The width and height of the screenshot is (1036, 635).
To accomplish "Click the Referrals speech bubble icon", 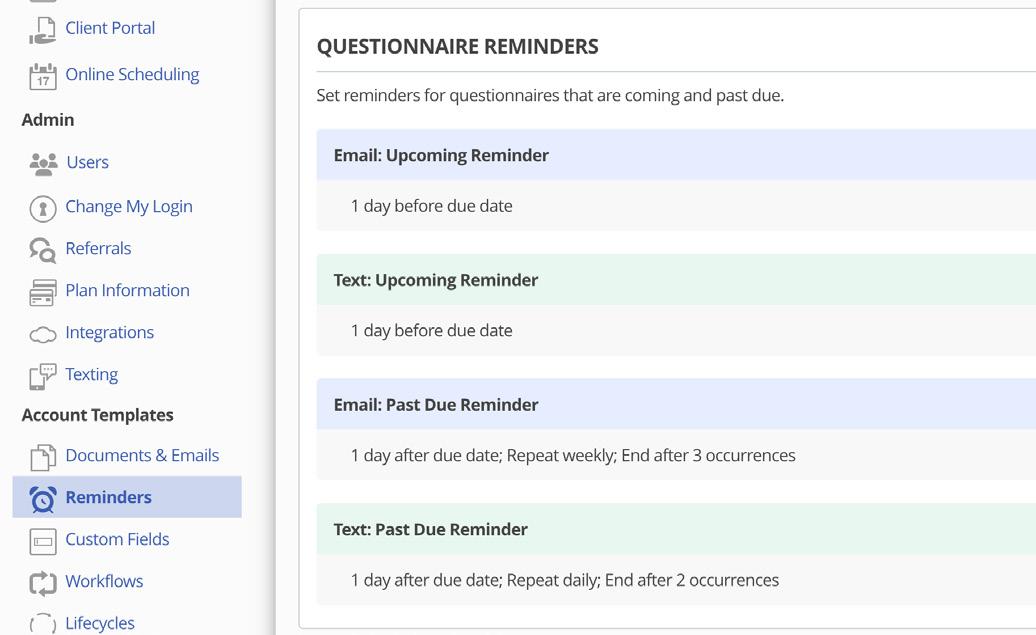I will pyautogui.click(x=42, y=250).
